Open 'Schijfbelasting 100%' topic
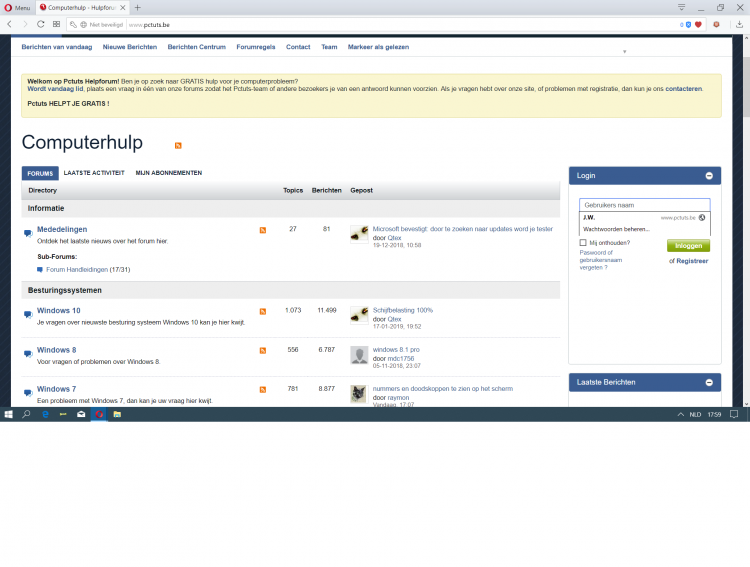 pyautogui.click(x=403, y=310)
